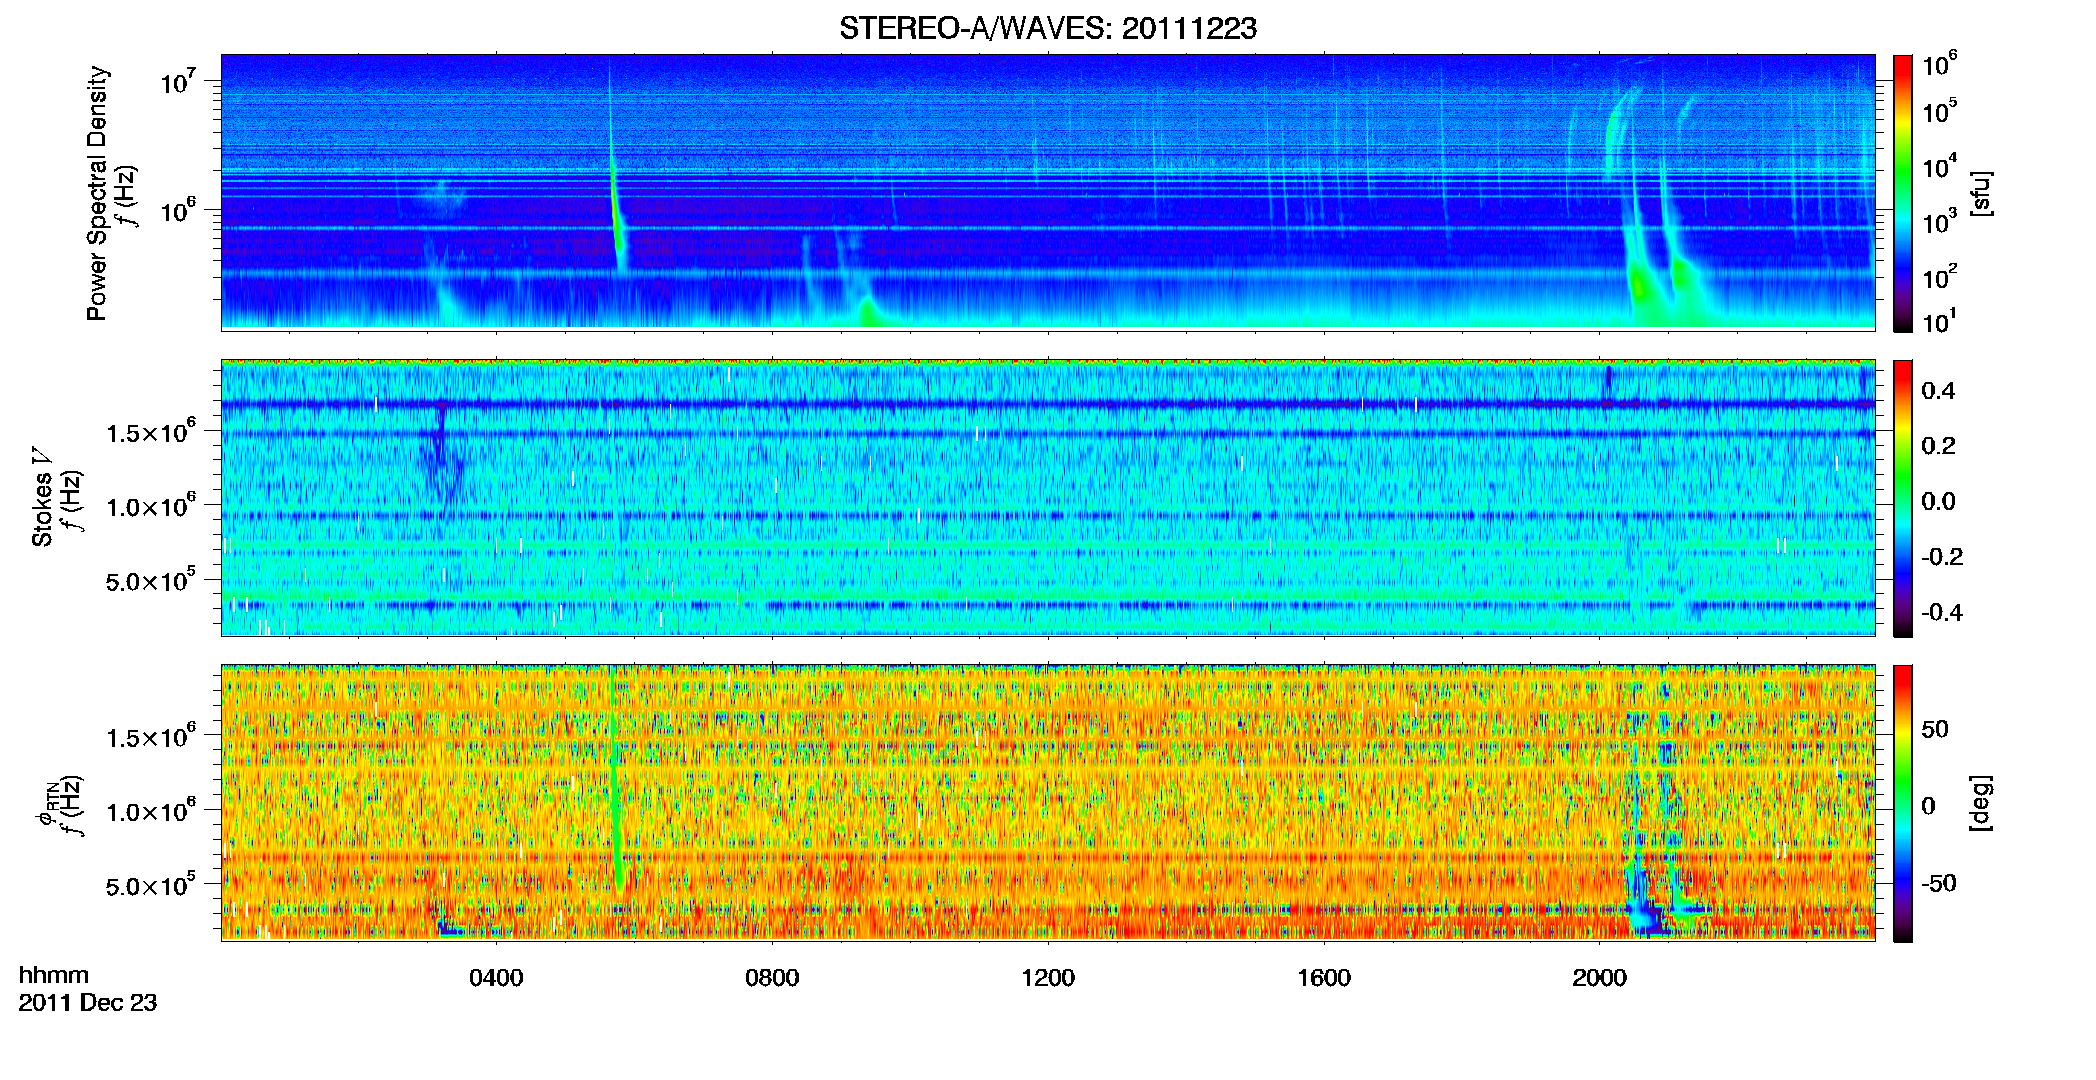The image size is (2096, 1080).
Task: Click the power spectral density color bar
Action: (x=1903, y=193)
